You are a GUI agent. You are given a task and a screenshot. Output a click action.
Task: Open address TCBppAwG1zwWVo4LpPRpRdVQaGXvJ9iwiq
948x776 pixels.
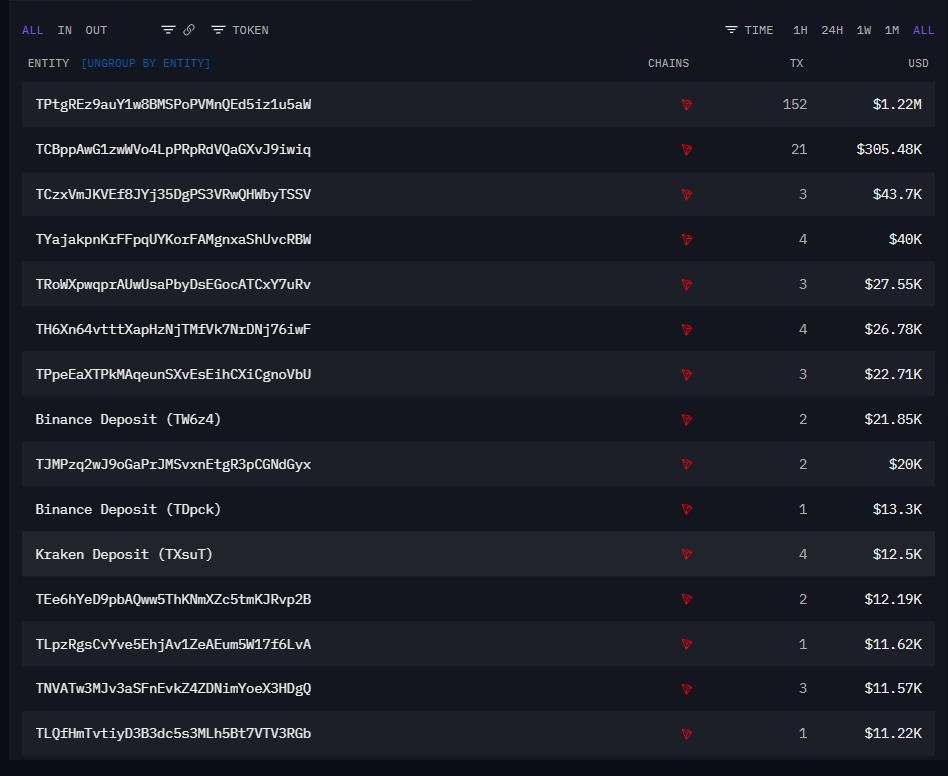[173, 149]
